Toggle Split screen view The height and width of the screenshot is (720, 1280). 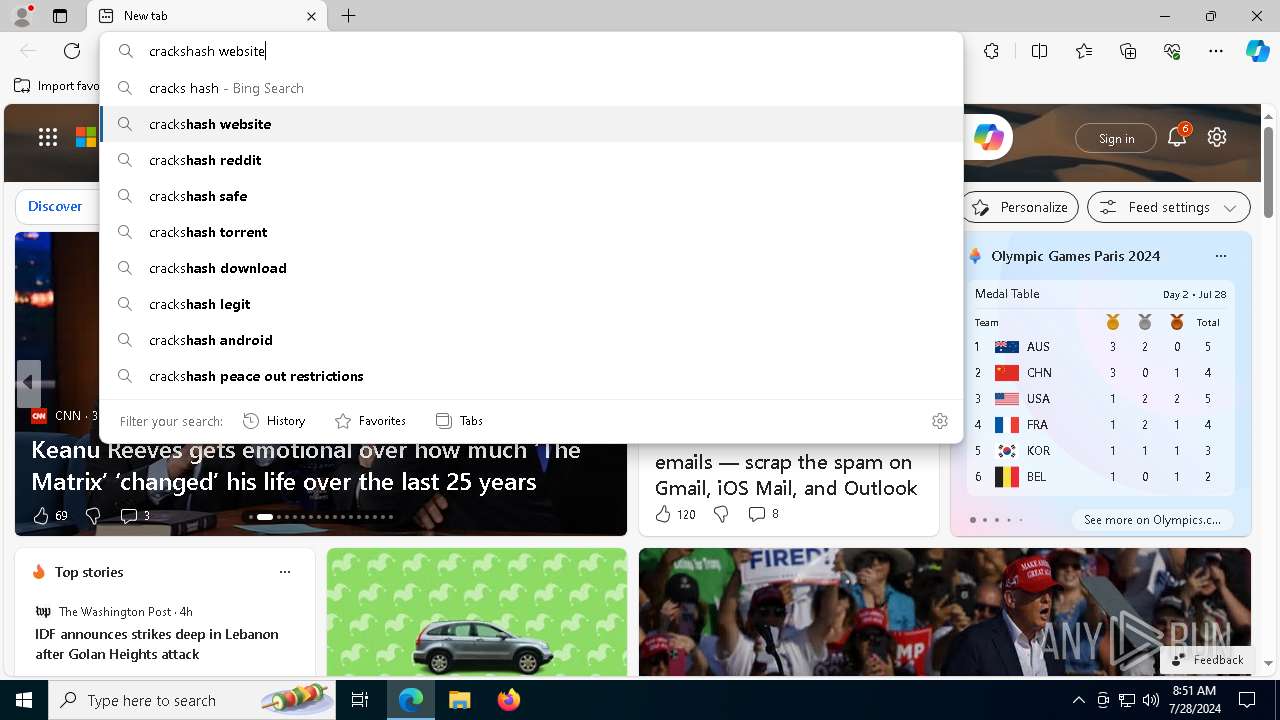(x=1039, y=51)
